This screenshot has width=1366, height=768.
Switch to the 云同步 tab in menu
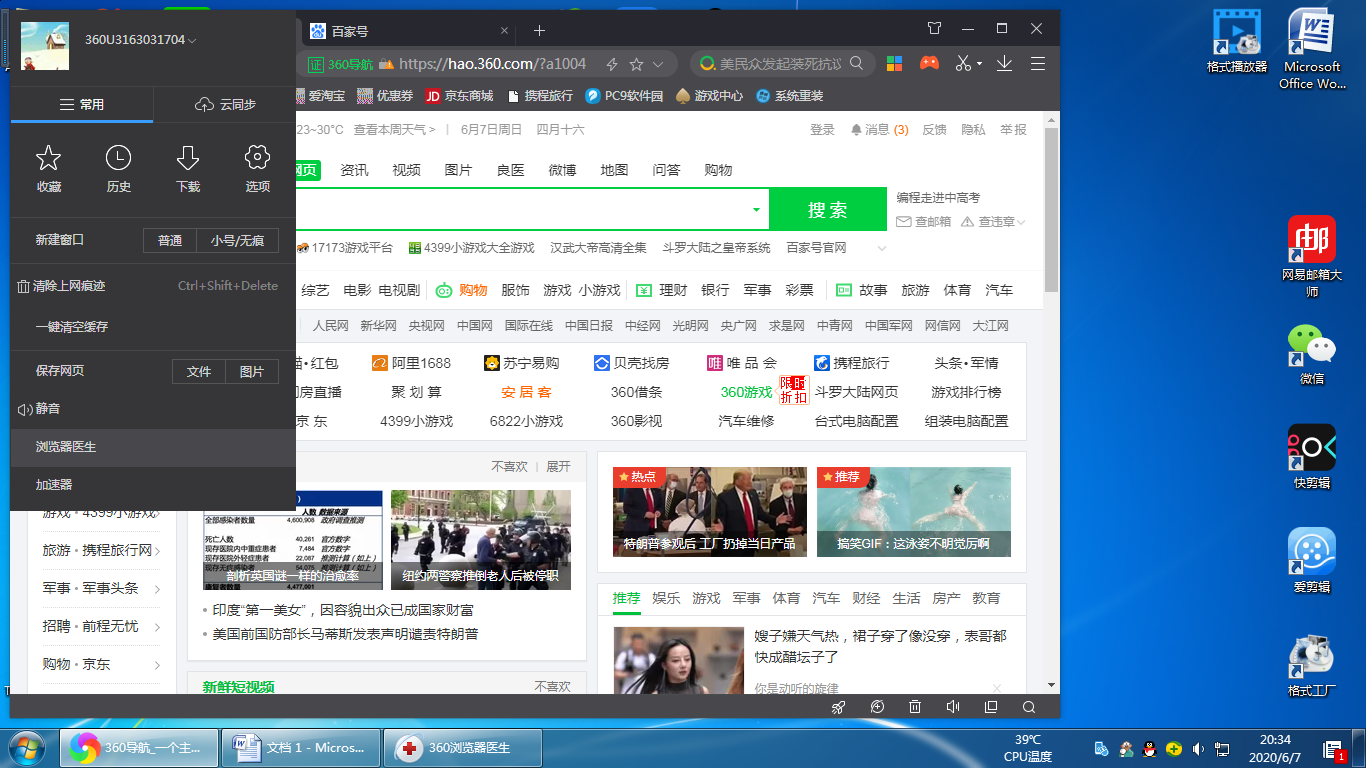[x=225, y=104]
